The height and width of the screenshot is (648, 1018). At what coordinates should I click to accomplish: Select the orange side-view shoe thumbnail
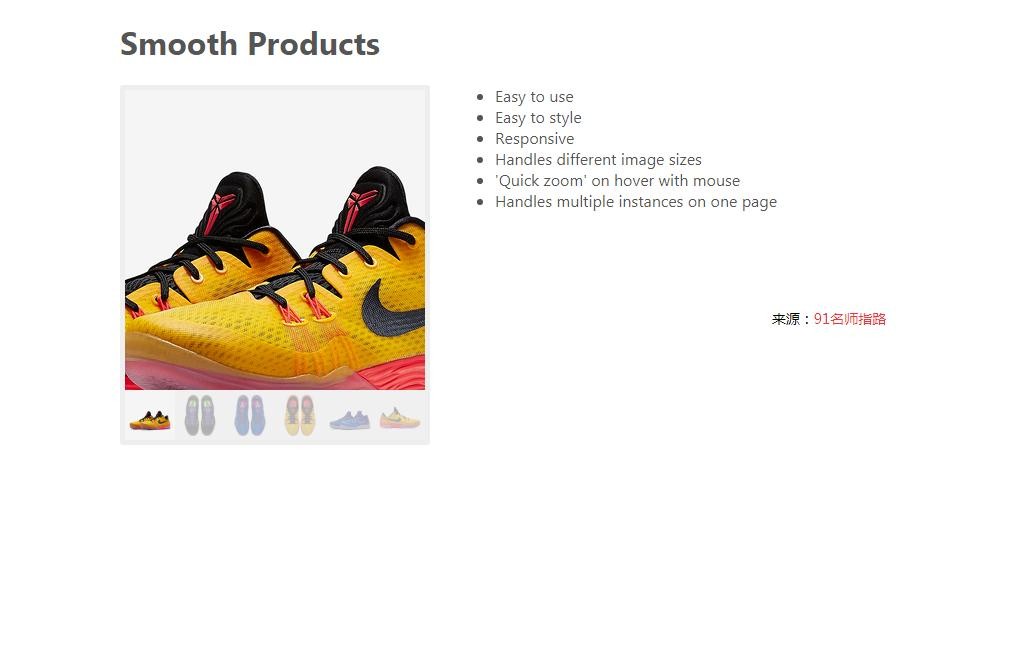pyautogui.click(x=150, y=416)
